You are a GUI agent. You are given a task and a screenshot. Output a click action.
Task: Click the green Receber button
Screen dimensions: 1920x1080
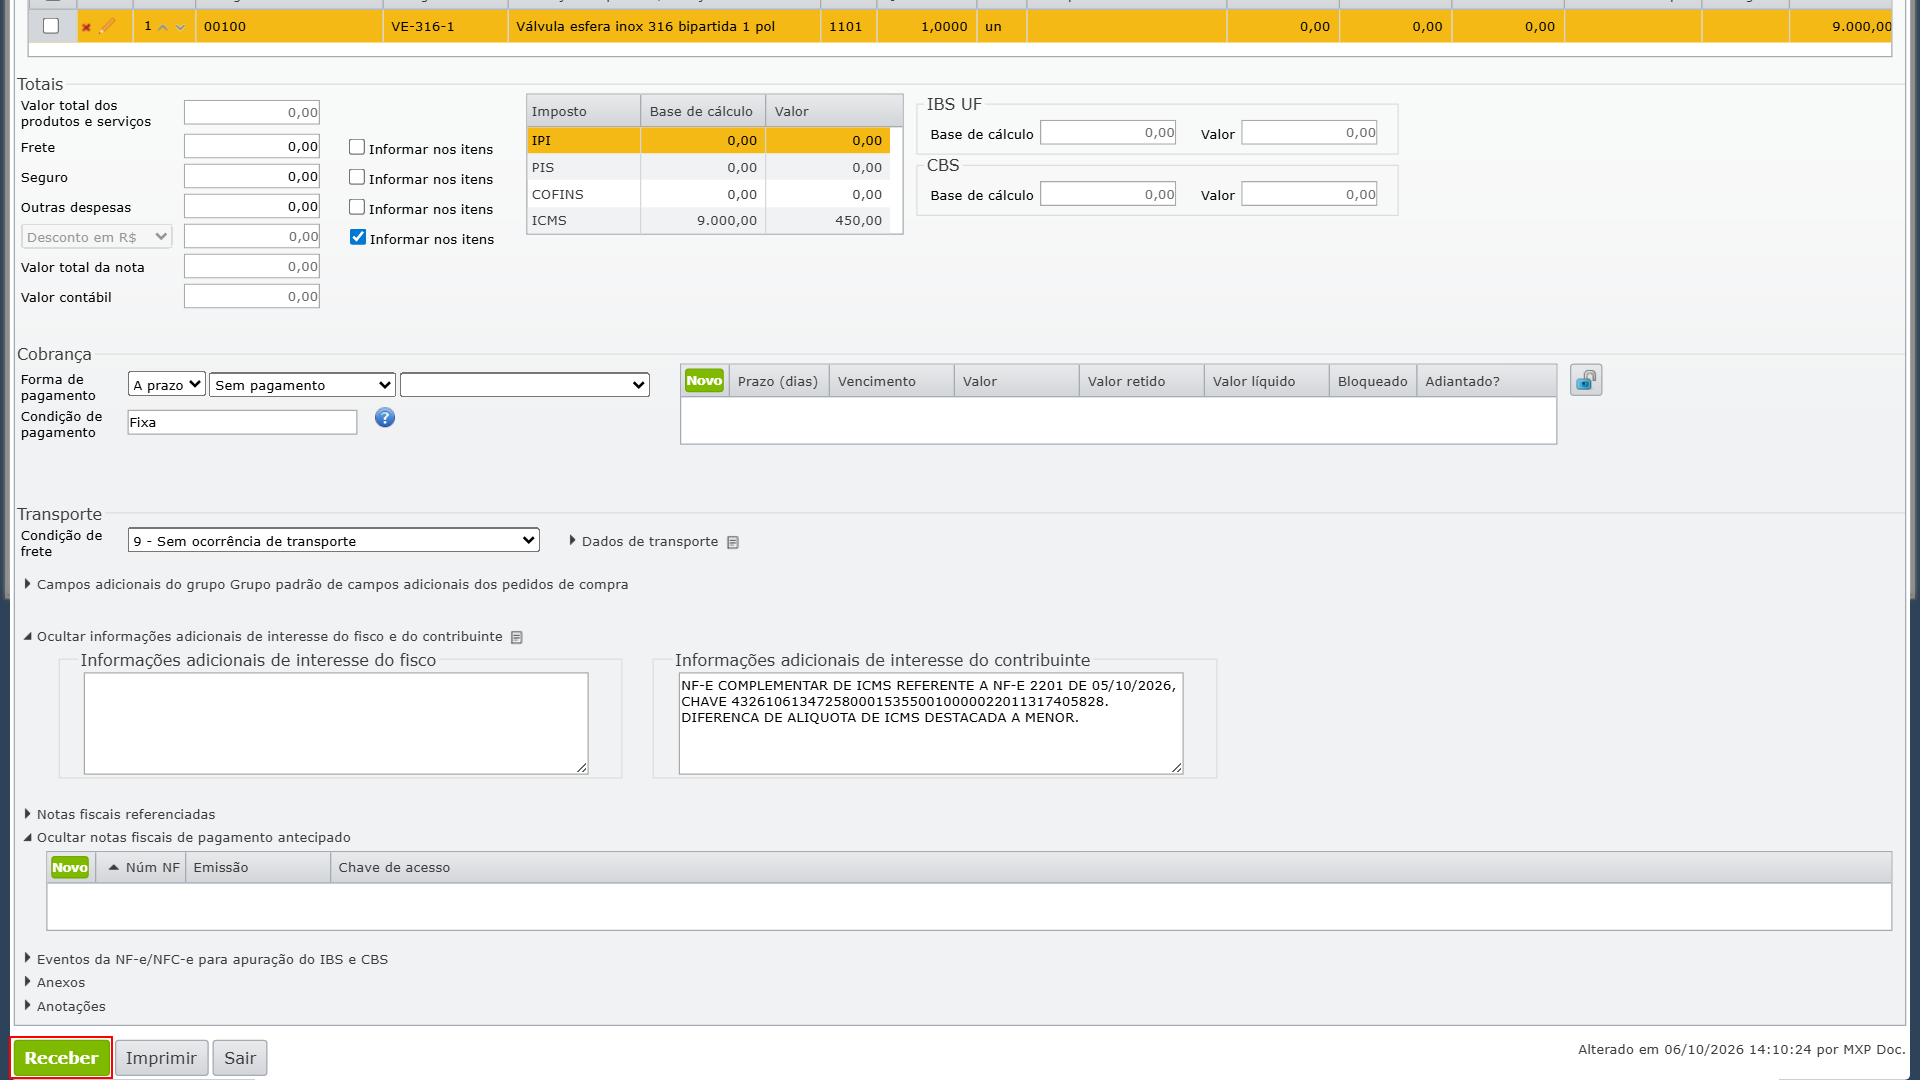click(x=62, y=1058)
